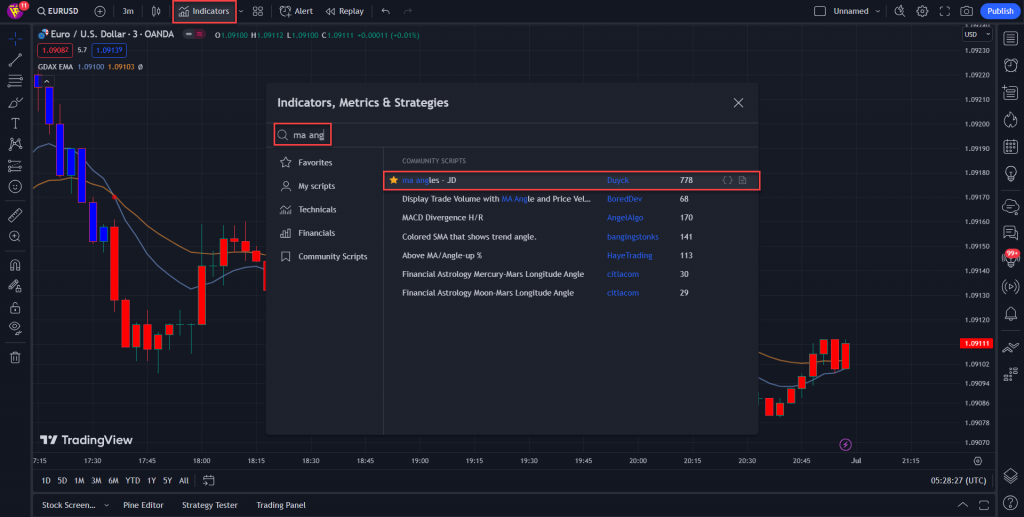This screenshot has width=1024, height=517.
Task: Click the EURUSD symbol search
Action: 57,11
